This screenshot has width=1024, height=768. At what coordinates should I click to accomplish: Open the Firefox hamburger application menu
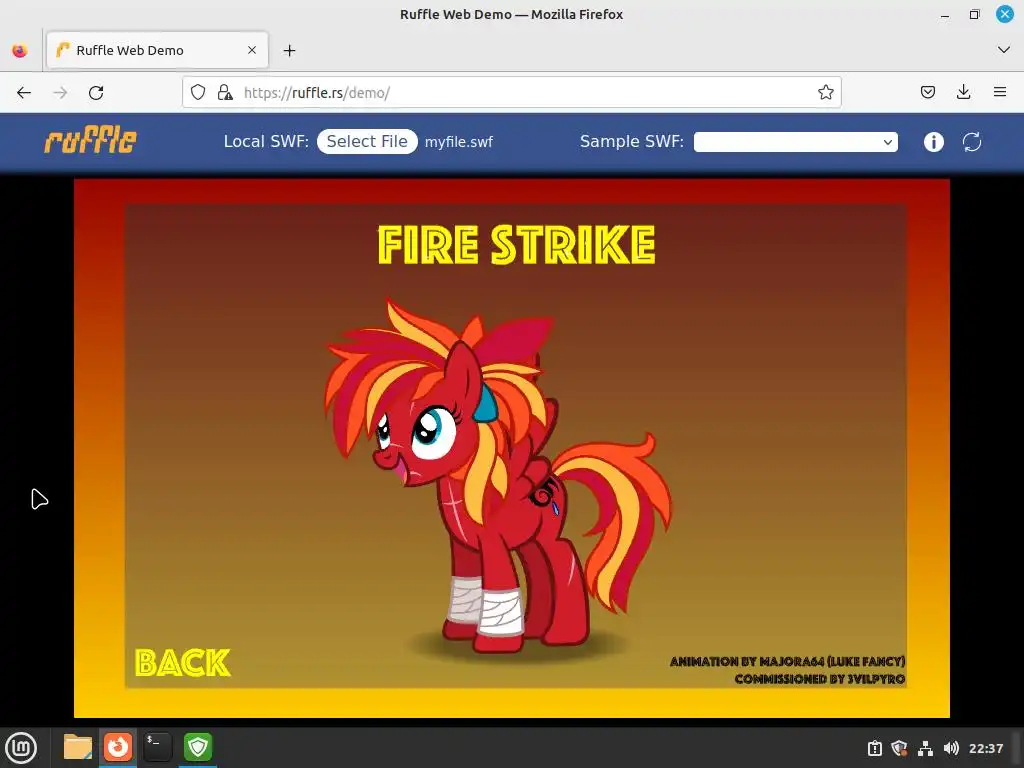point(999,93)
